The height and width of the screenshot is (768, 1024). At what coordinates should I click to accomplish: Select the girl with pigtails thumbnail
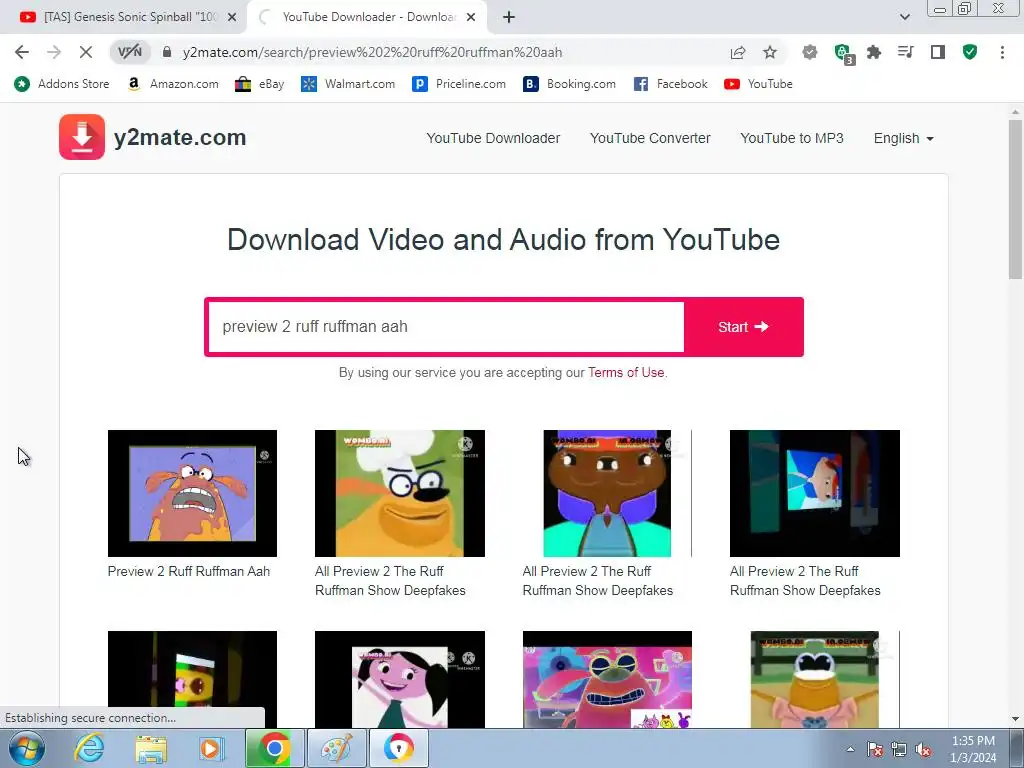[400, 679]
